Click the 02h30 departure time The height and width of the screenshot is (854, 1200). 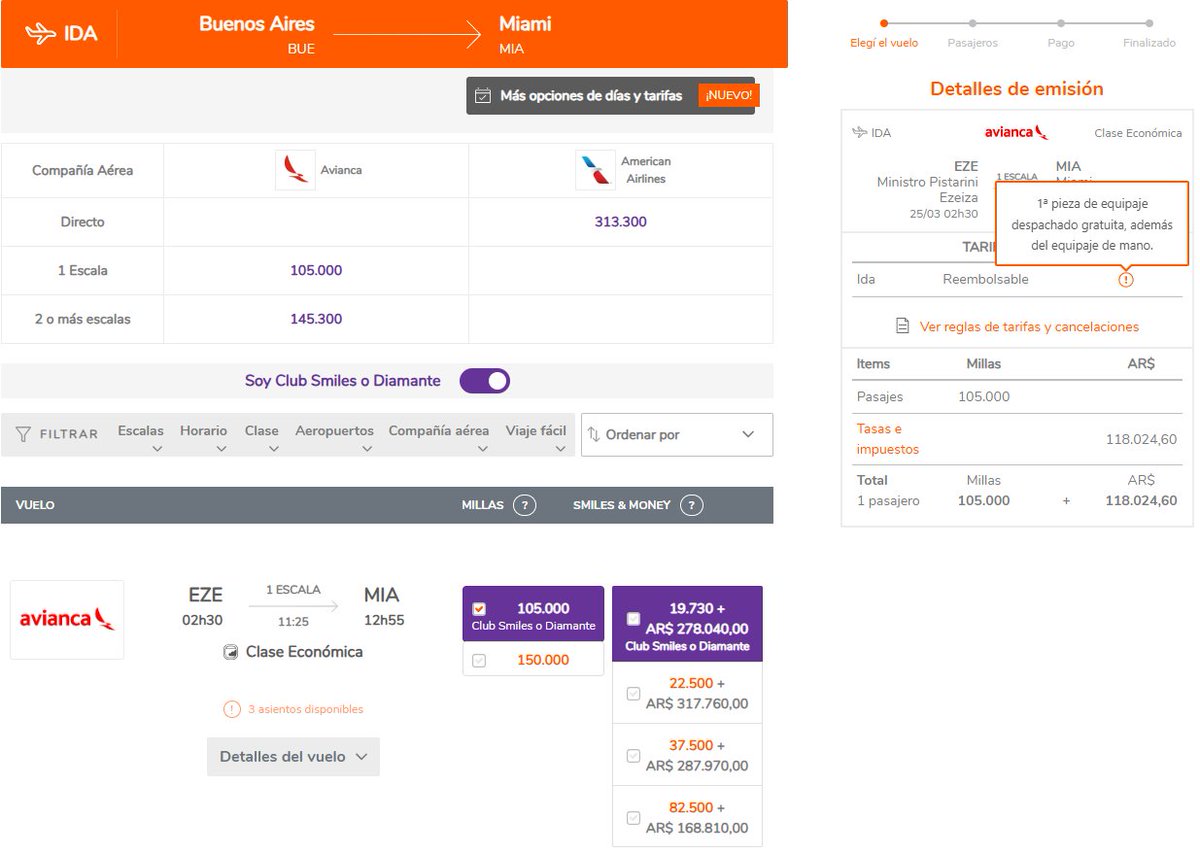tap(202, 620)
